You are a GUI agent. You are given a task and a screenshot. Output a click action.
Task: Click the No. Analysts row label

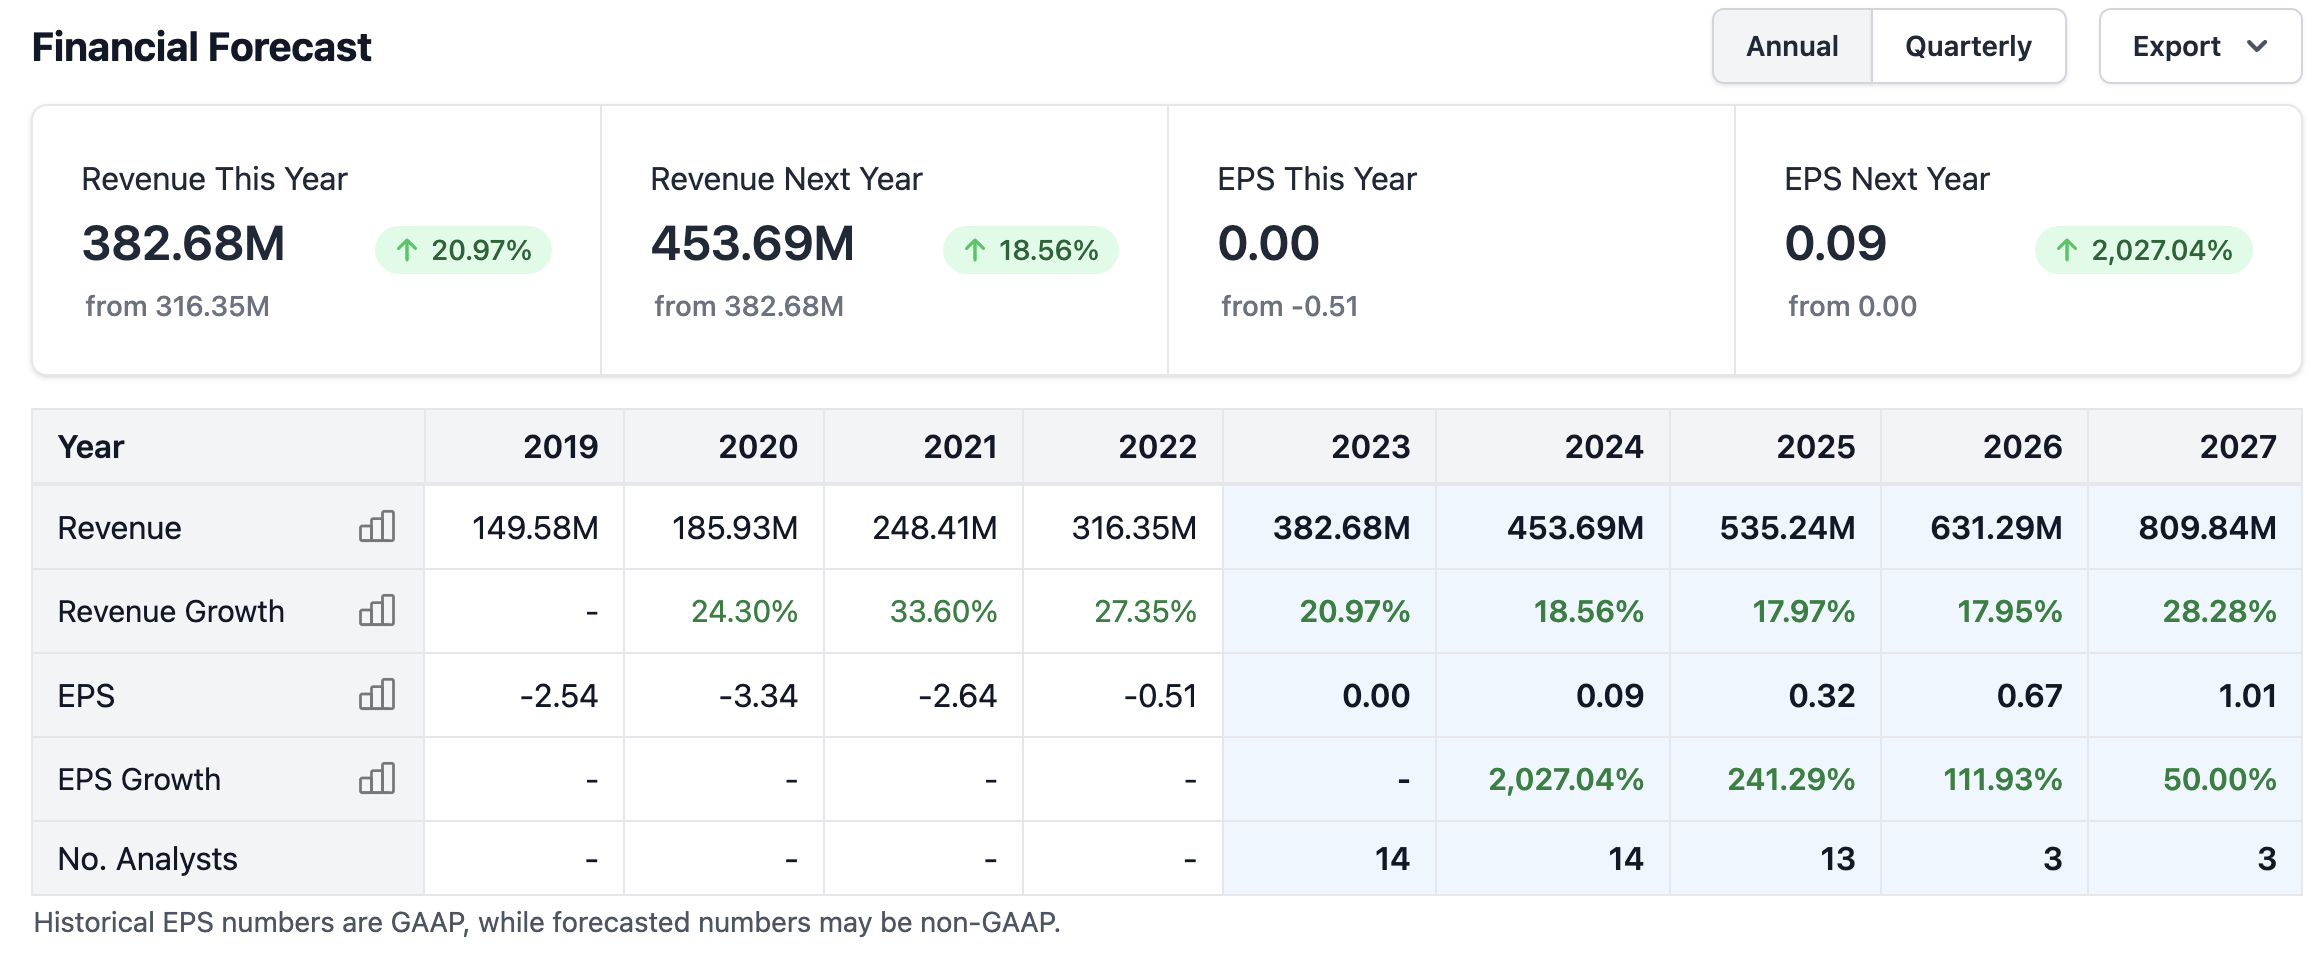[x=148, y=859]
